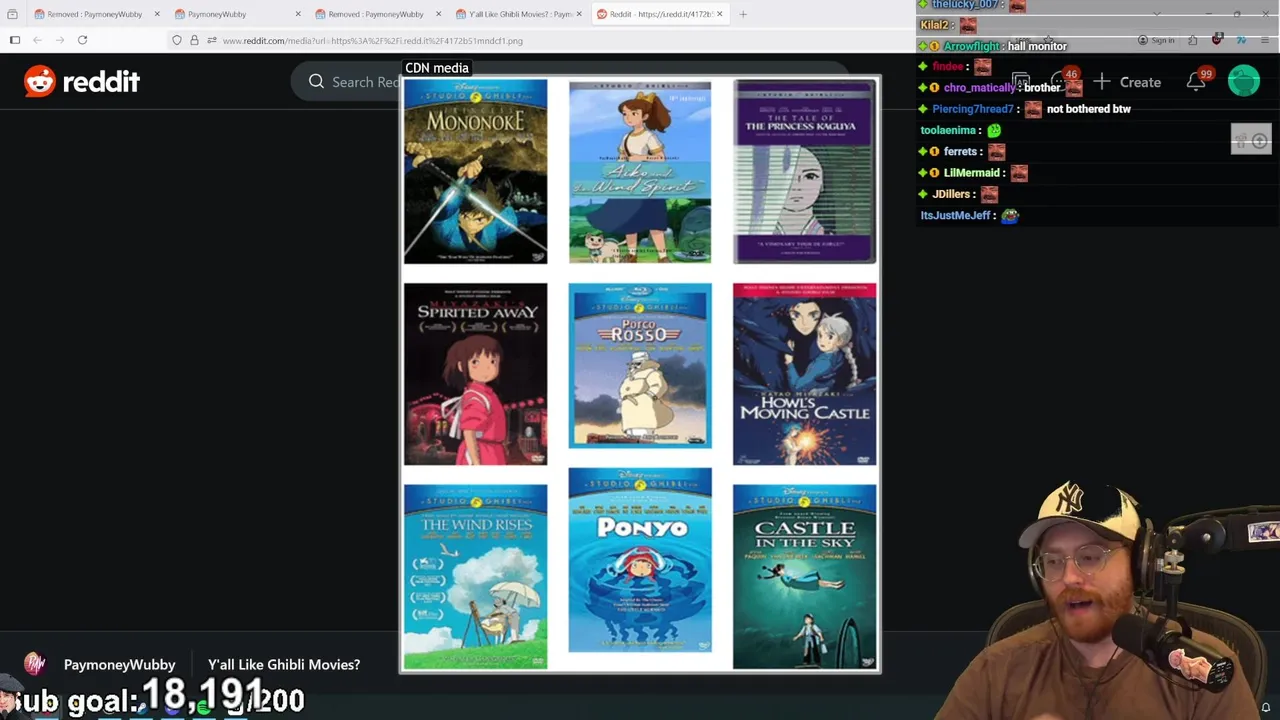The height and width of the screenshot is (720, 1280).
Task: Switch to 'Y'all Like Ghibli Movies?' tab
Action: [x=520, y=14]
